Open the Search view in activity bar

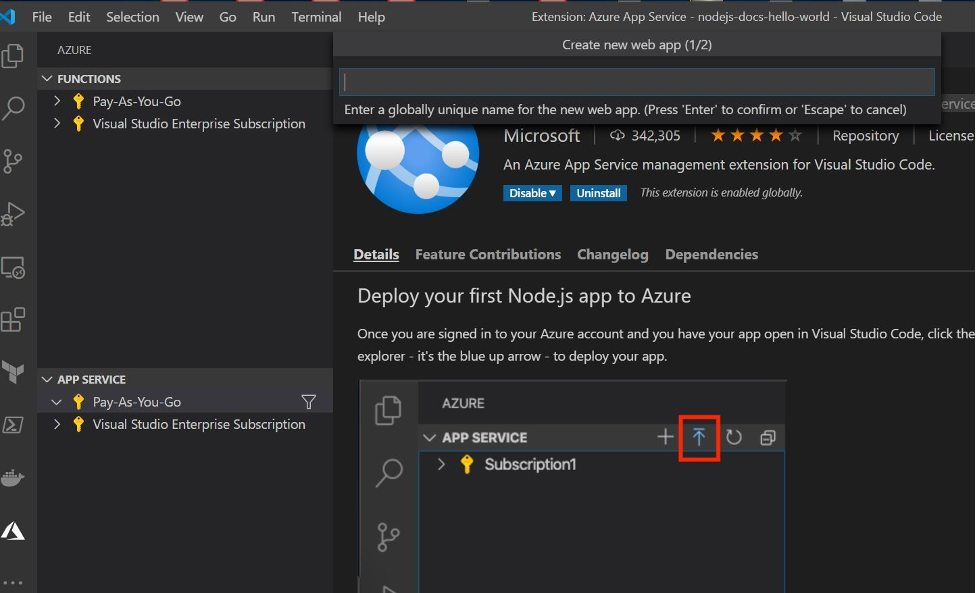point(12,108)
